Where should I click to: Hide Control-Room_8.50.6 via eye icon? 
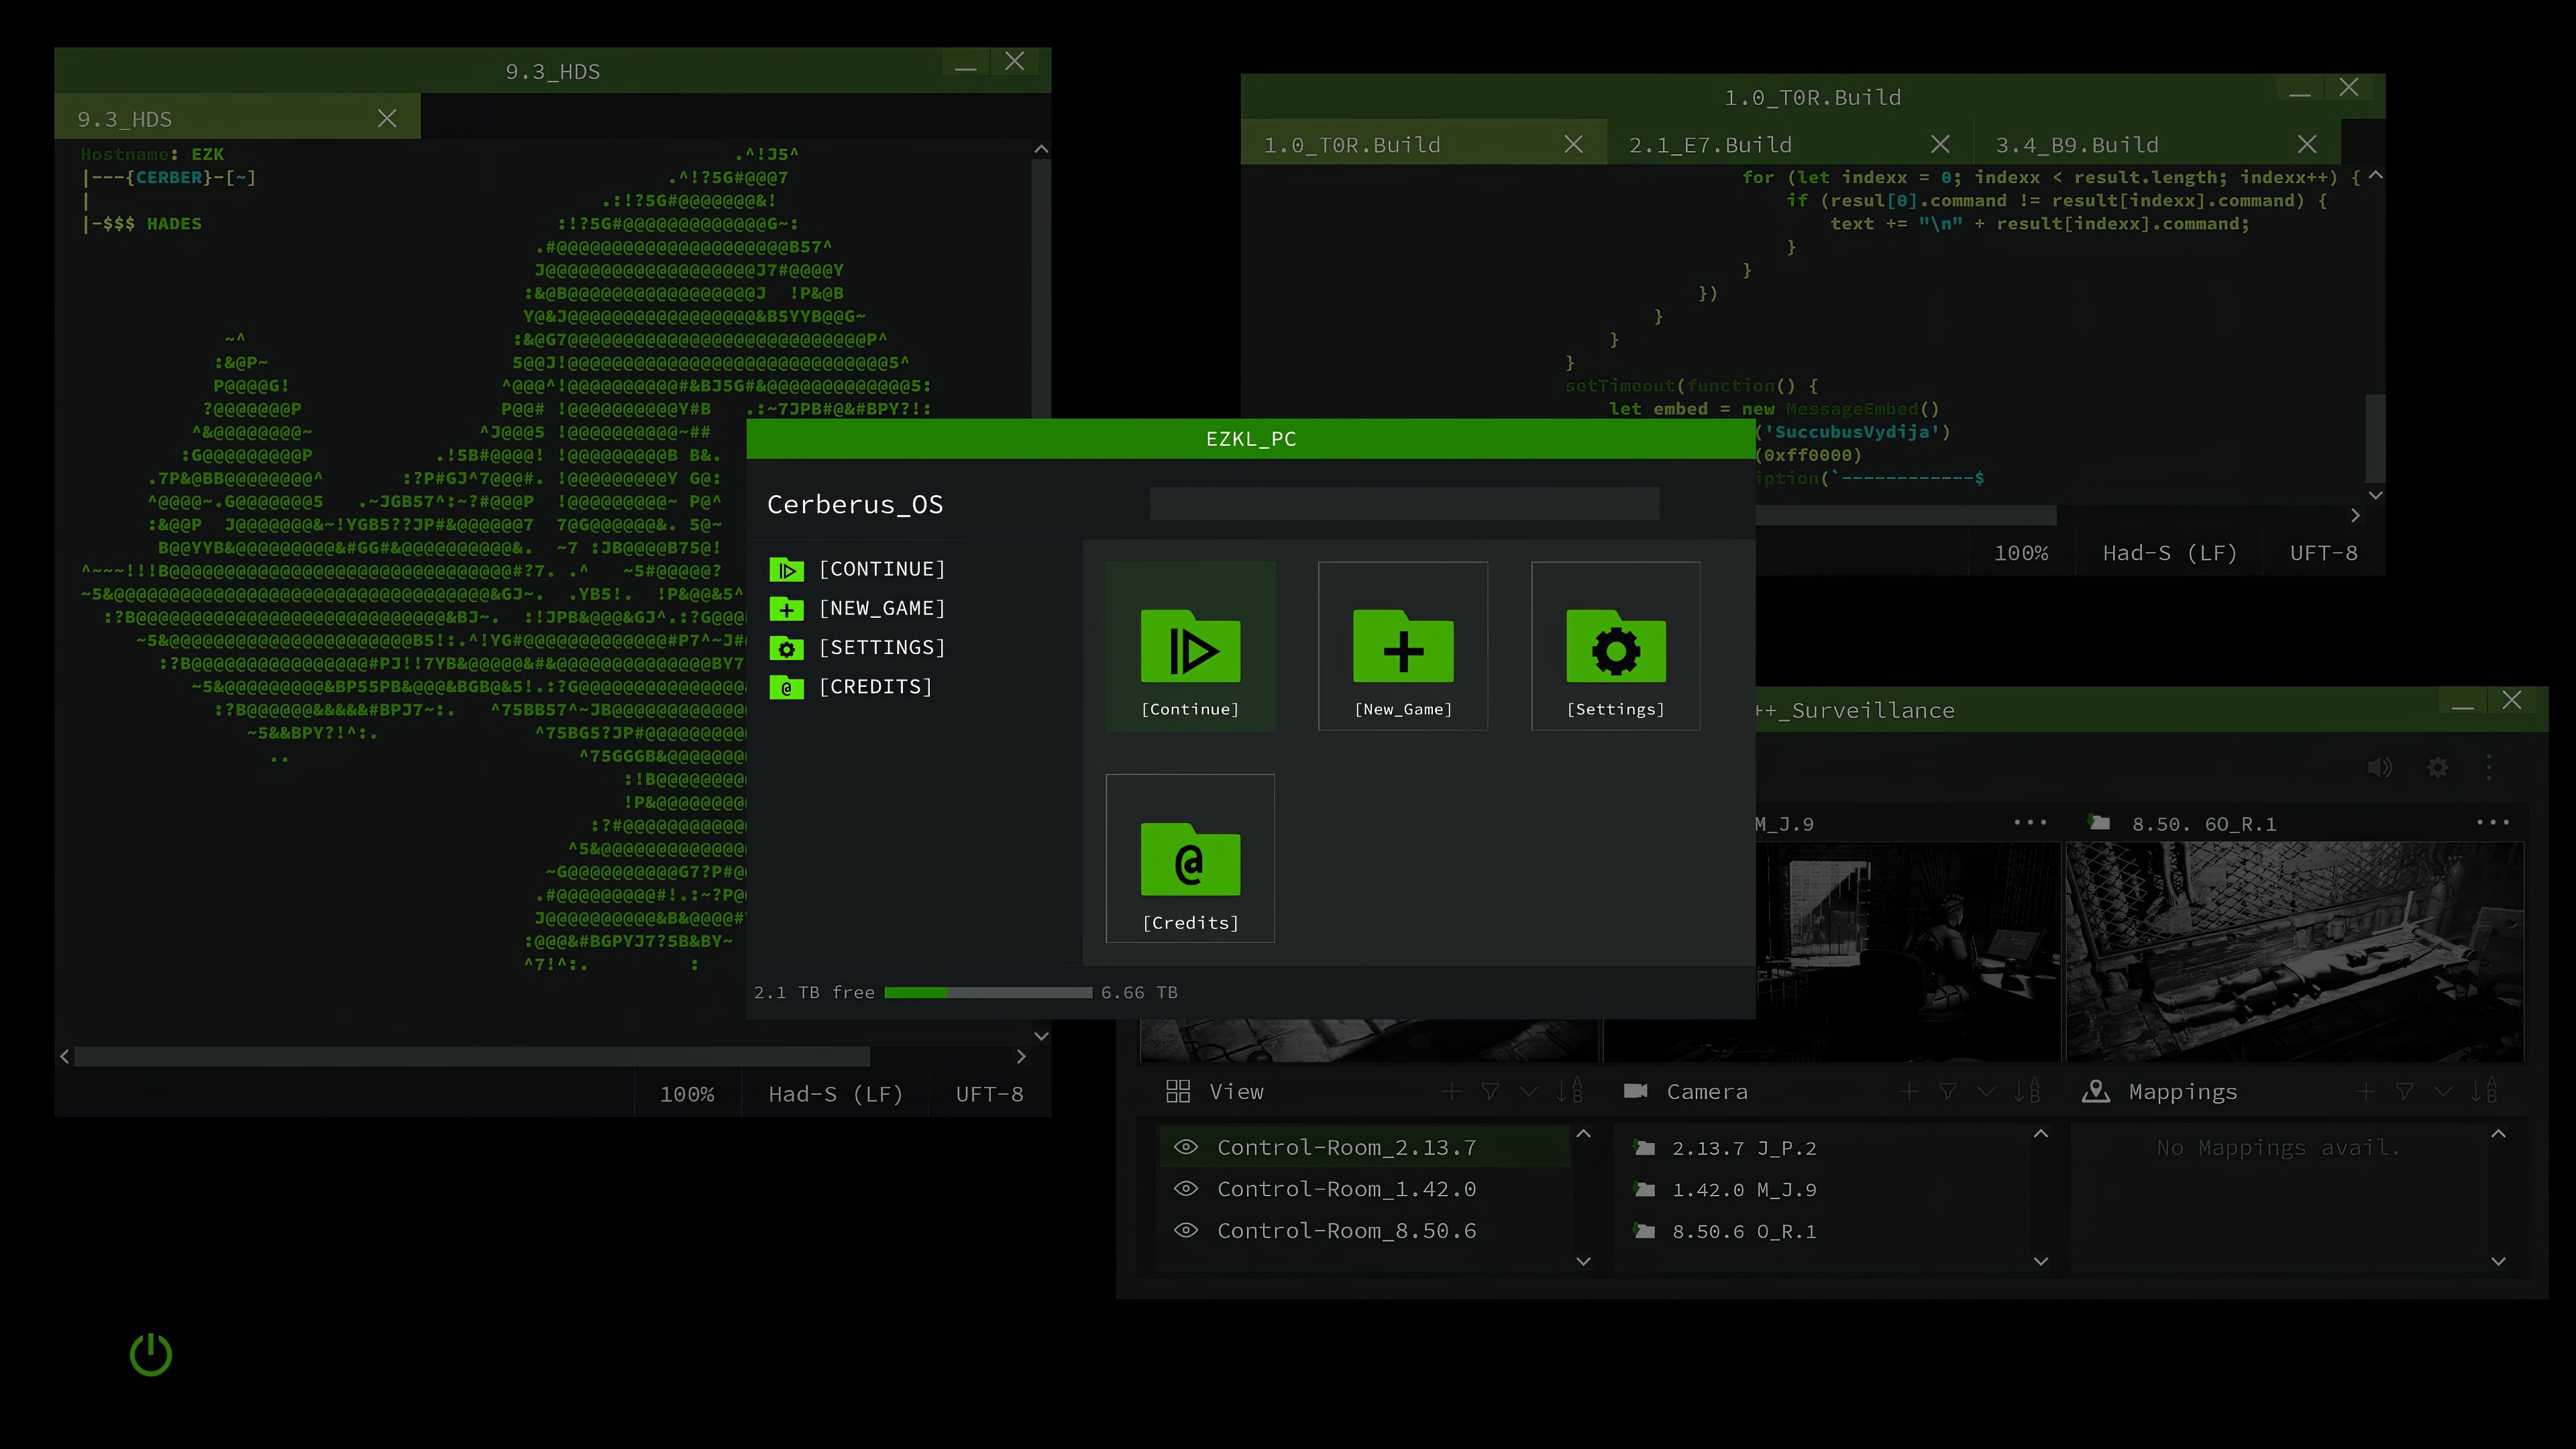pos(1186,1231)
